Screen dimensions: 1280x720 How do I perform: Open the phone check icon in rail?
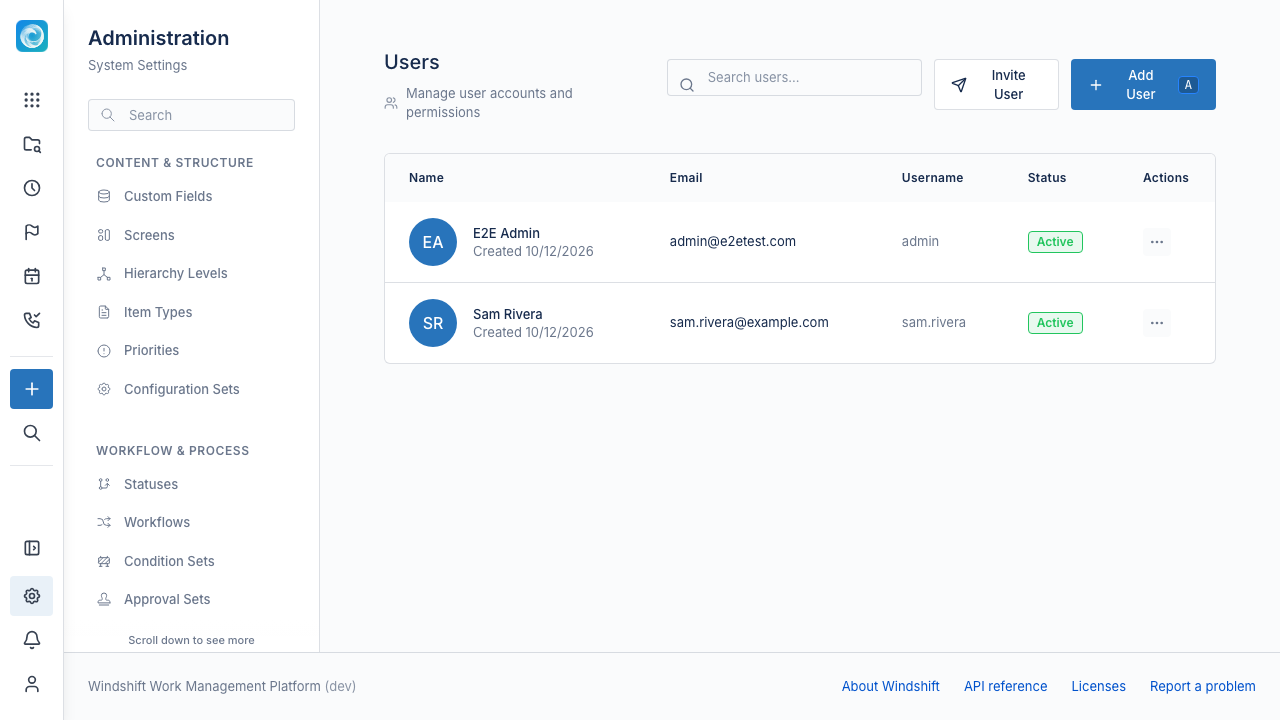(x=32, y=320)
